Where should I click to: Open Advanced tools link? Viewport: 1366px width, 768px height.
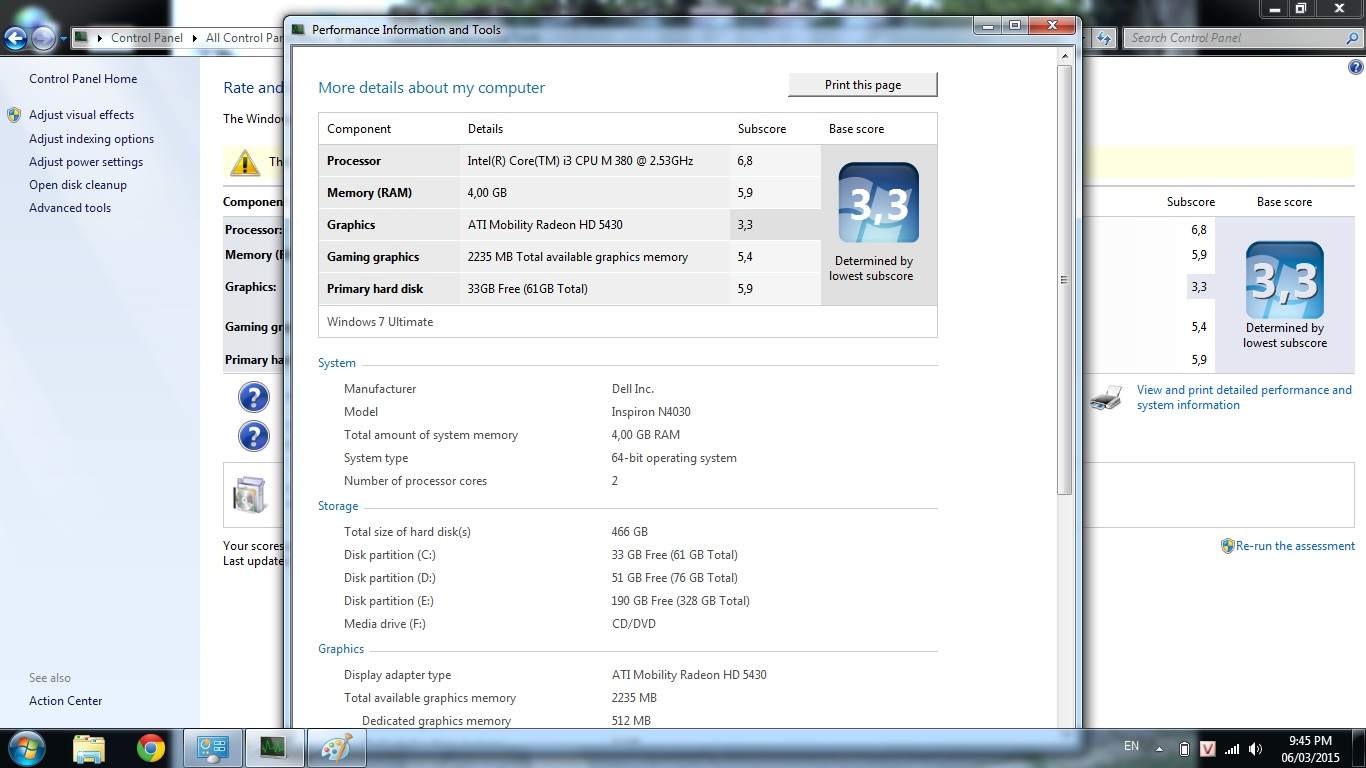pyautogui.click(x=70, y=208)
